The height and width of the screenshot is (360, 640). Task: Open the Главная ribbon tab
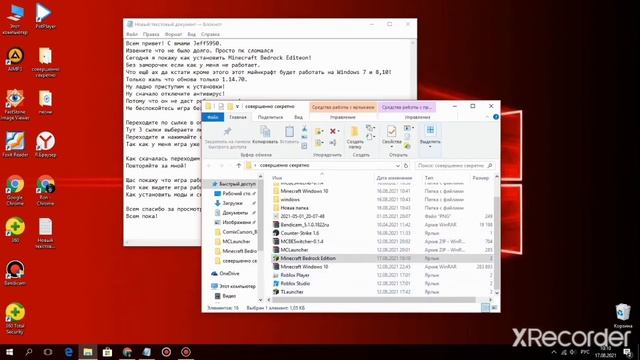pos(238,117)
